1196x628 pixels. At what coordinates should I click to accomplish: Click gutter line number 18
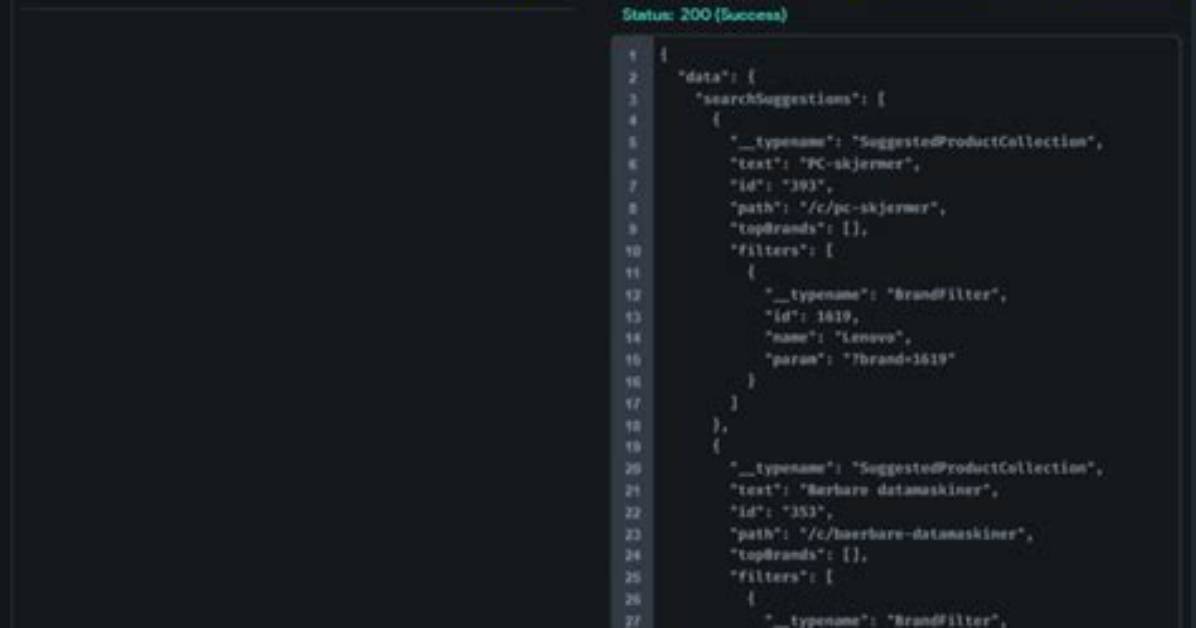click(632, 425)
